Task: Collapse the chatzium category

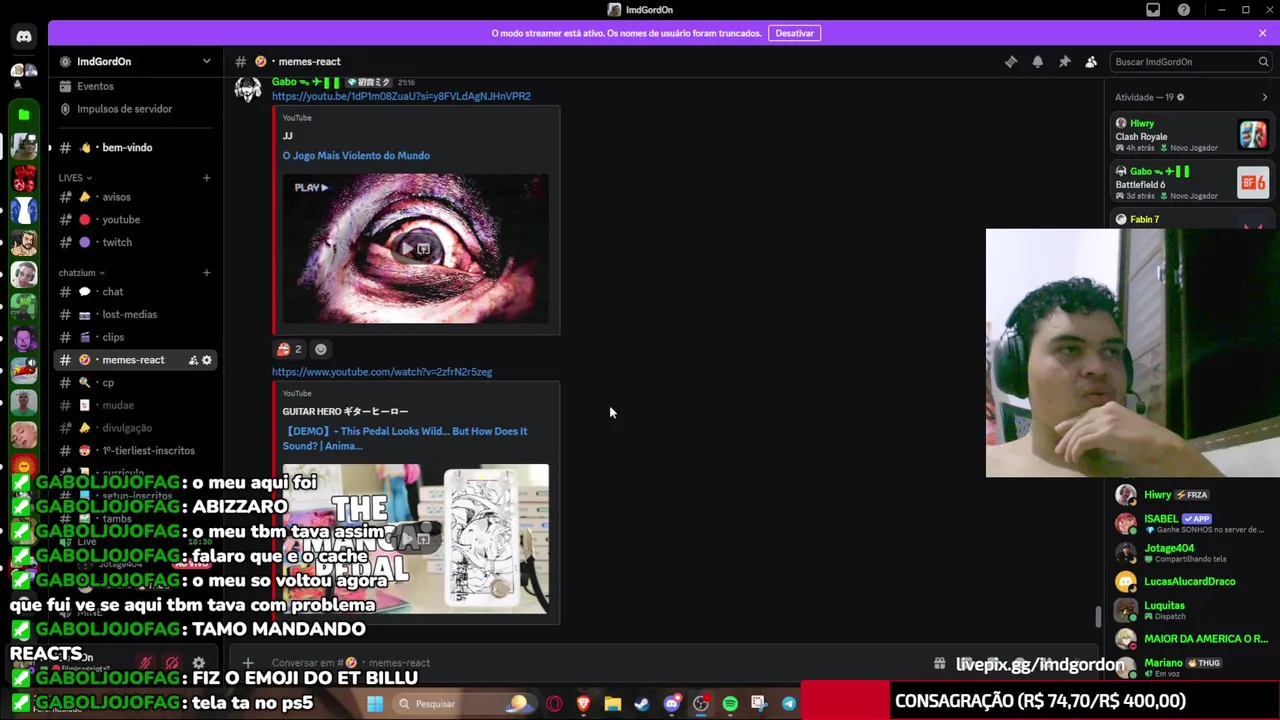Action: coord(81,273)
